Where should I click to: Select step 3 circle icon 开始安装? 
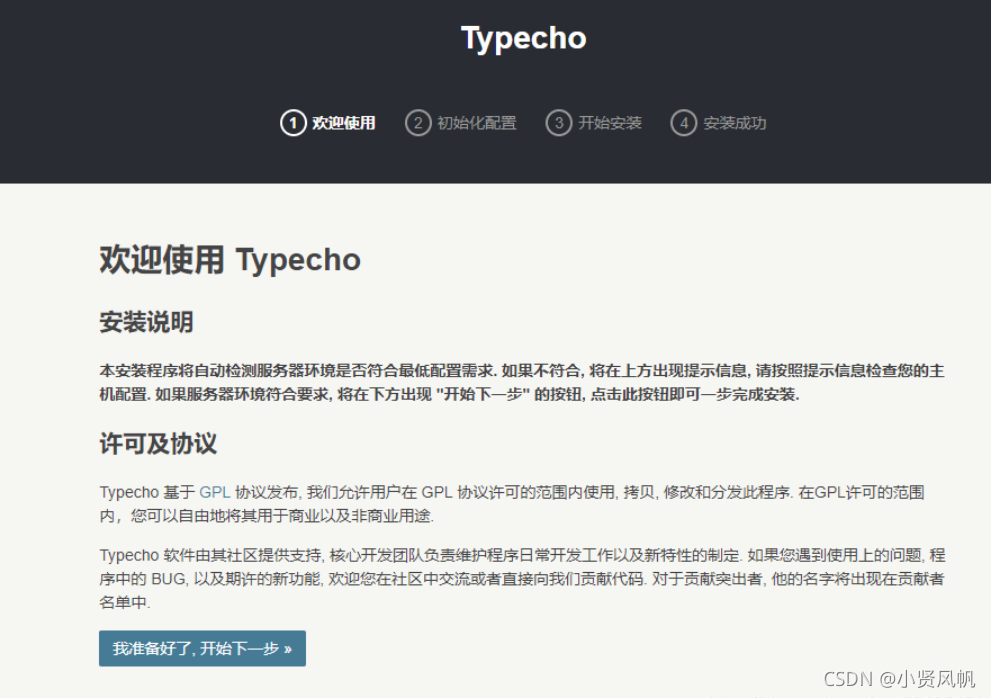(x=559, y=123)
